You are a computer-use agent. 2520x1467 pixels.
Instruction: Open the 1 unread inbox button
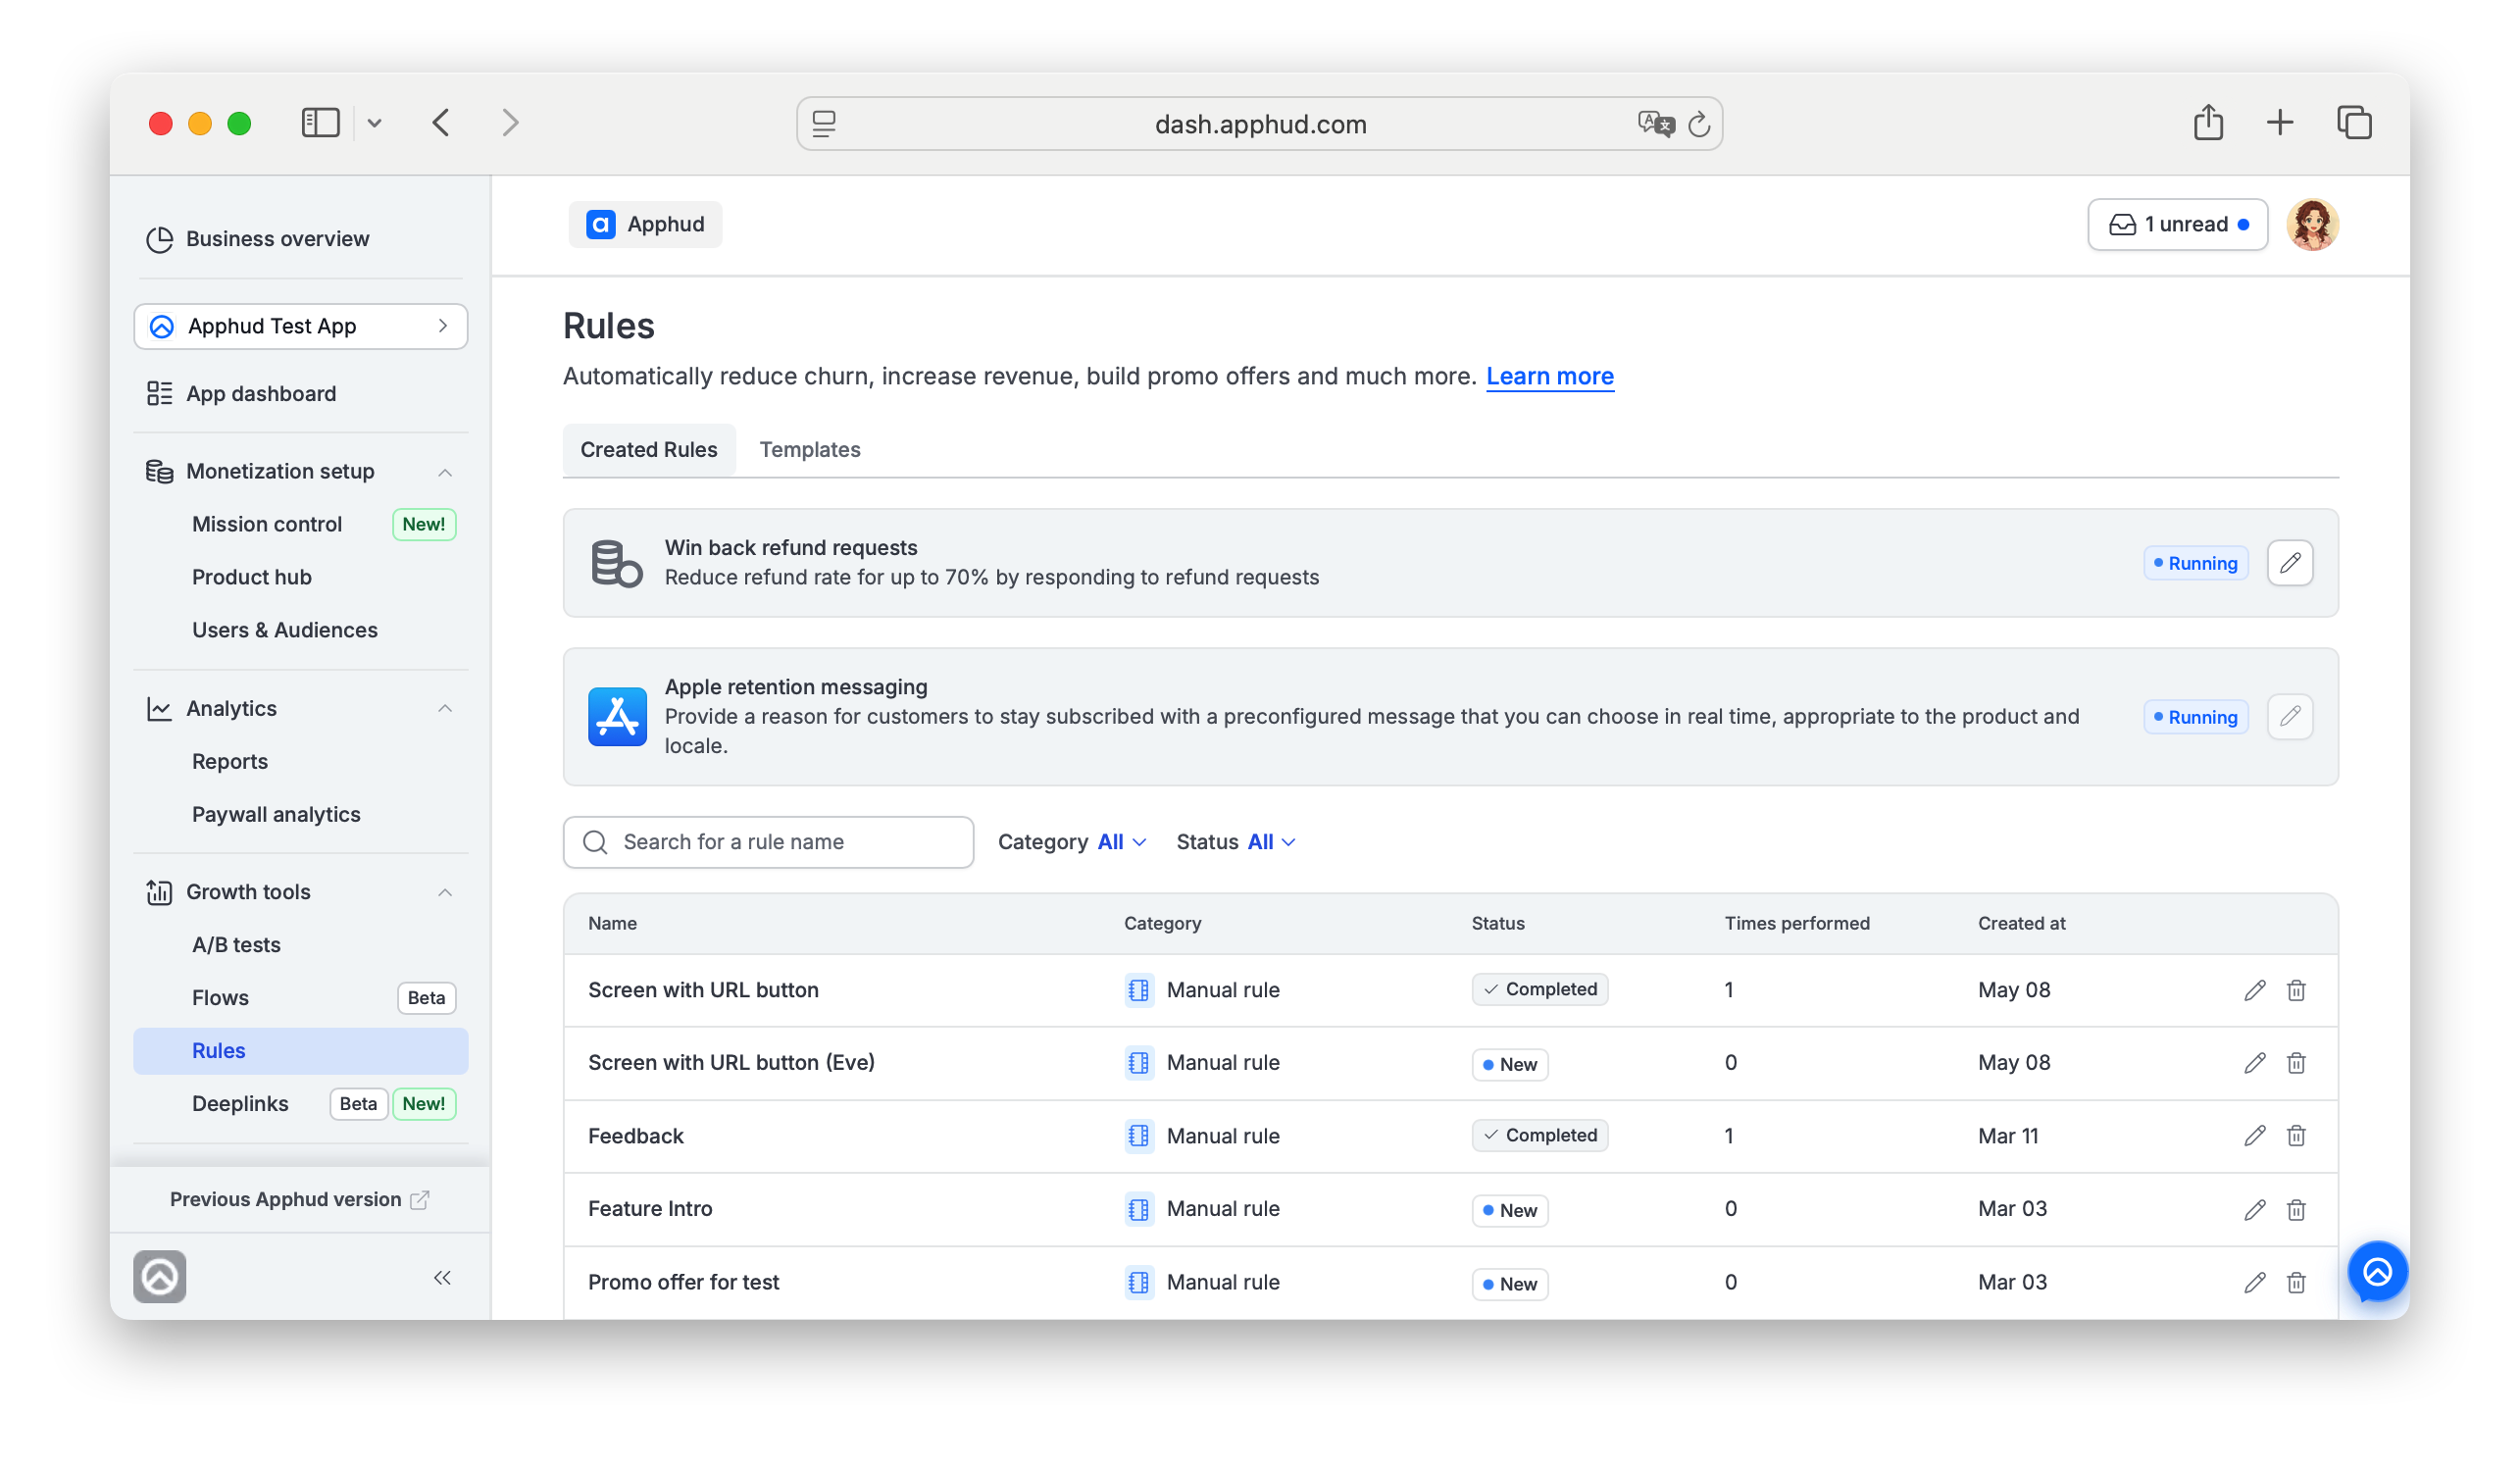pyautogui.click(x=2176, y=224)
